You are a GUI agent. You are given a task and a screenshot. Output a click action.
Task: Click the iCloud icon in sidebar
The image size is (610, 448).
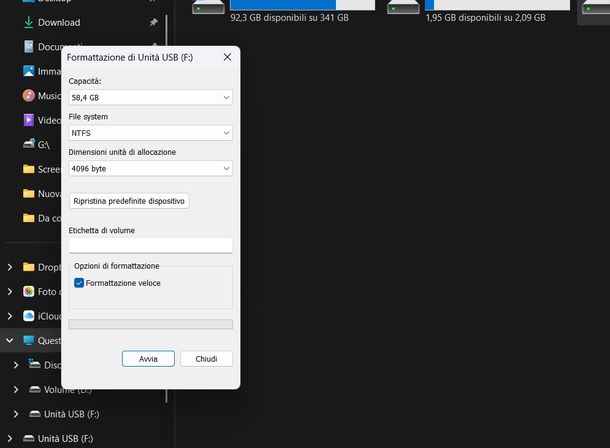coord(28,316)
